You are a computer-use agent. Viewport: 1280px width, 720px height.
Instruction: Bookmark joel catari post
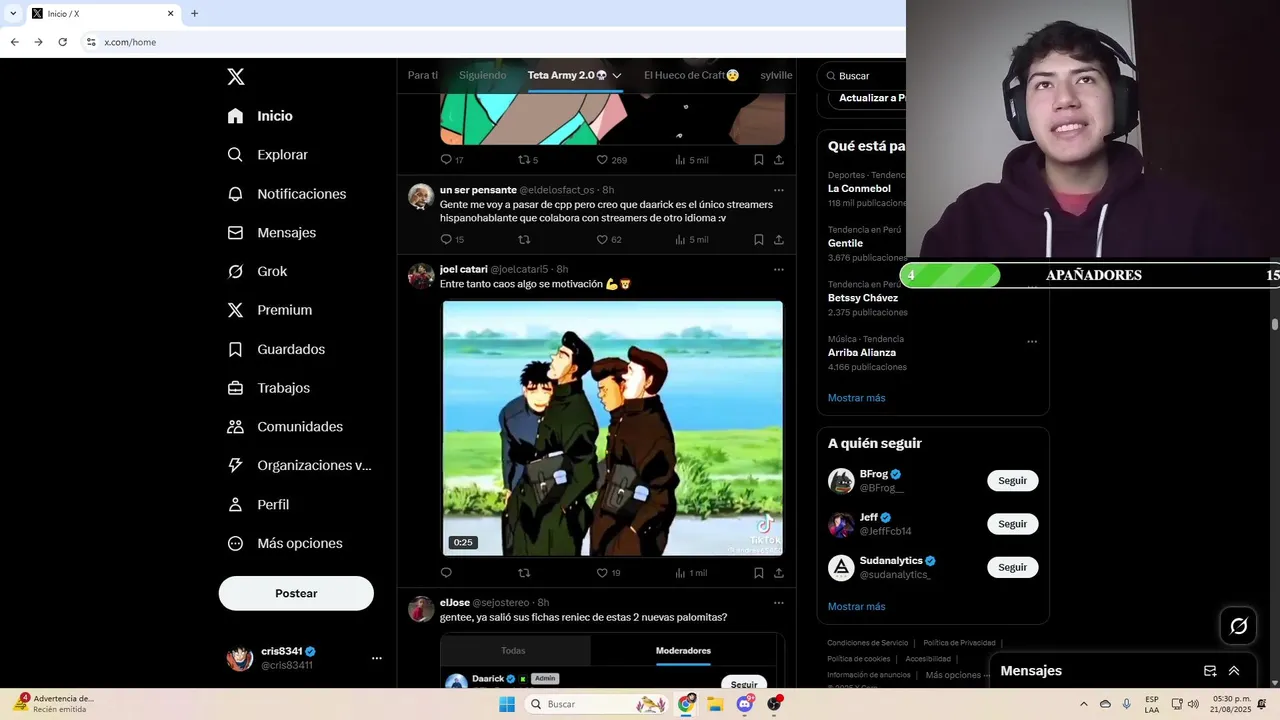coord(759,573)
